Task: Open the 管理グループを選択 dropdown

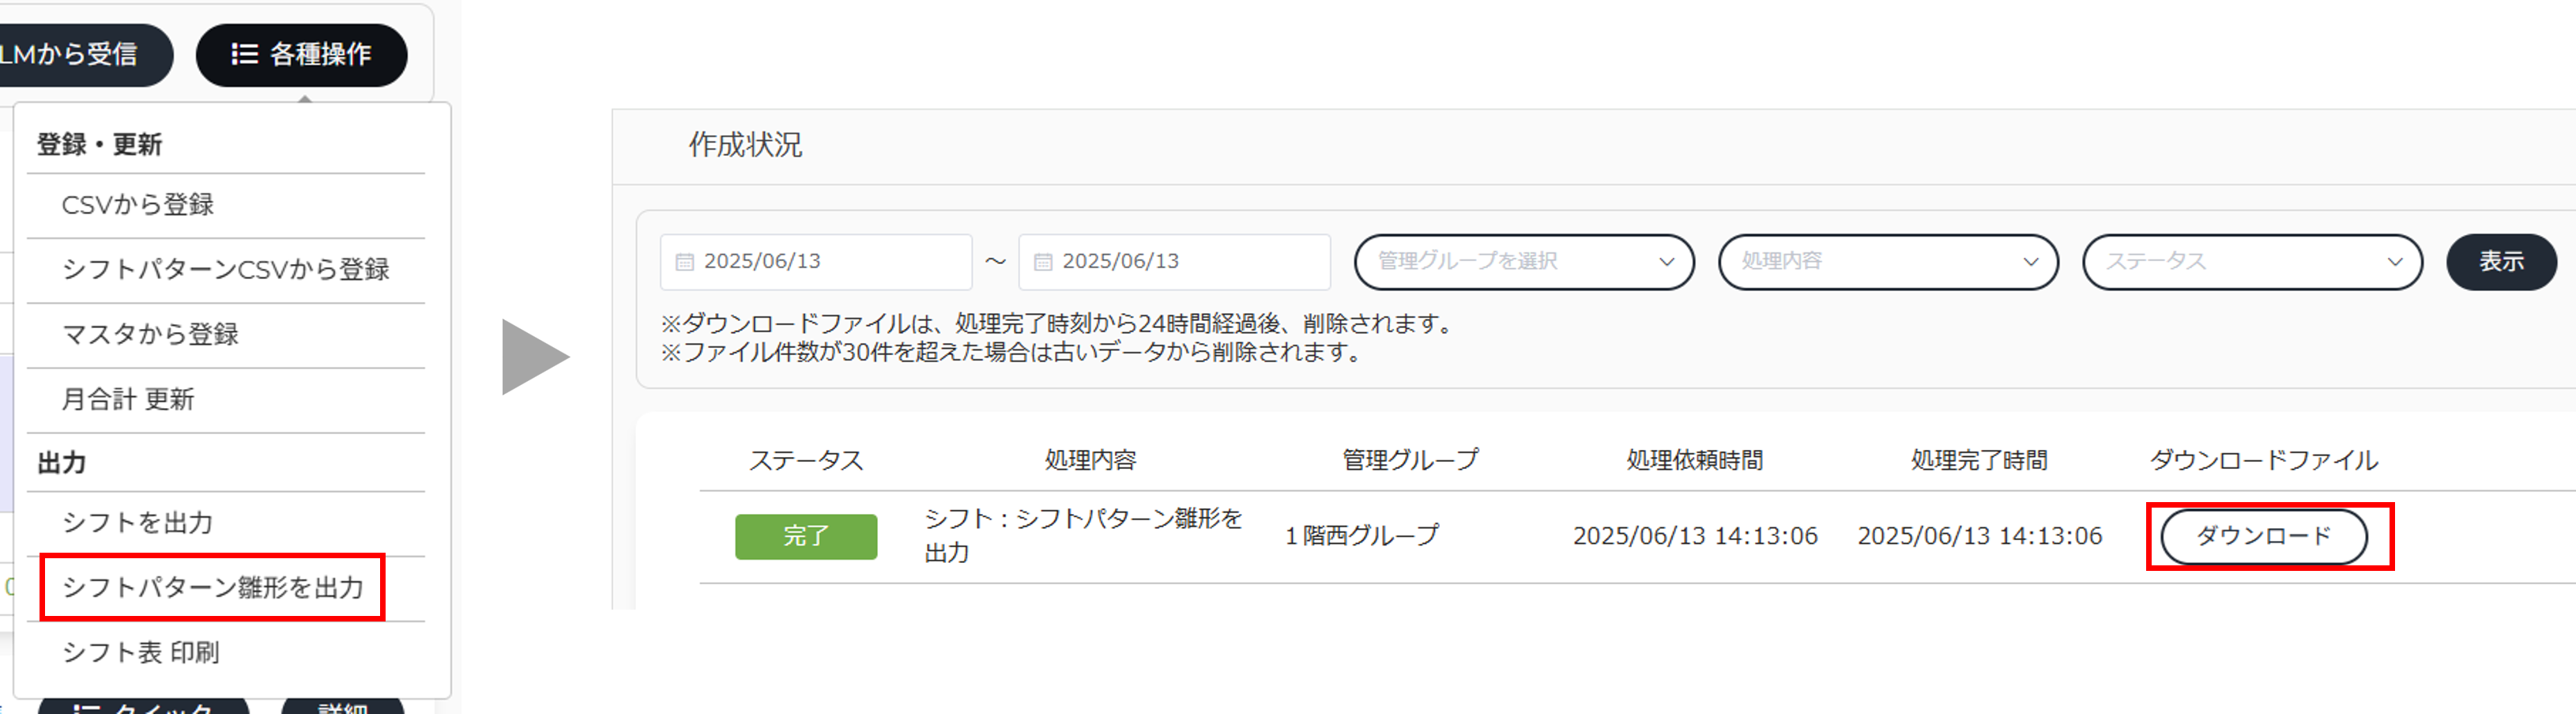Action: click(1524, 262)
